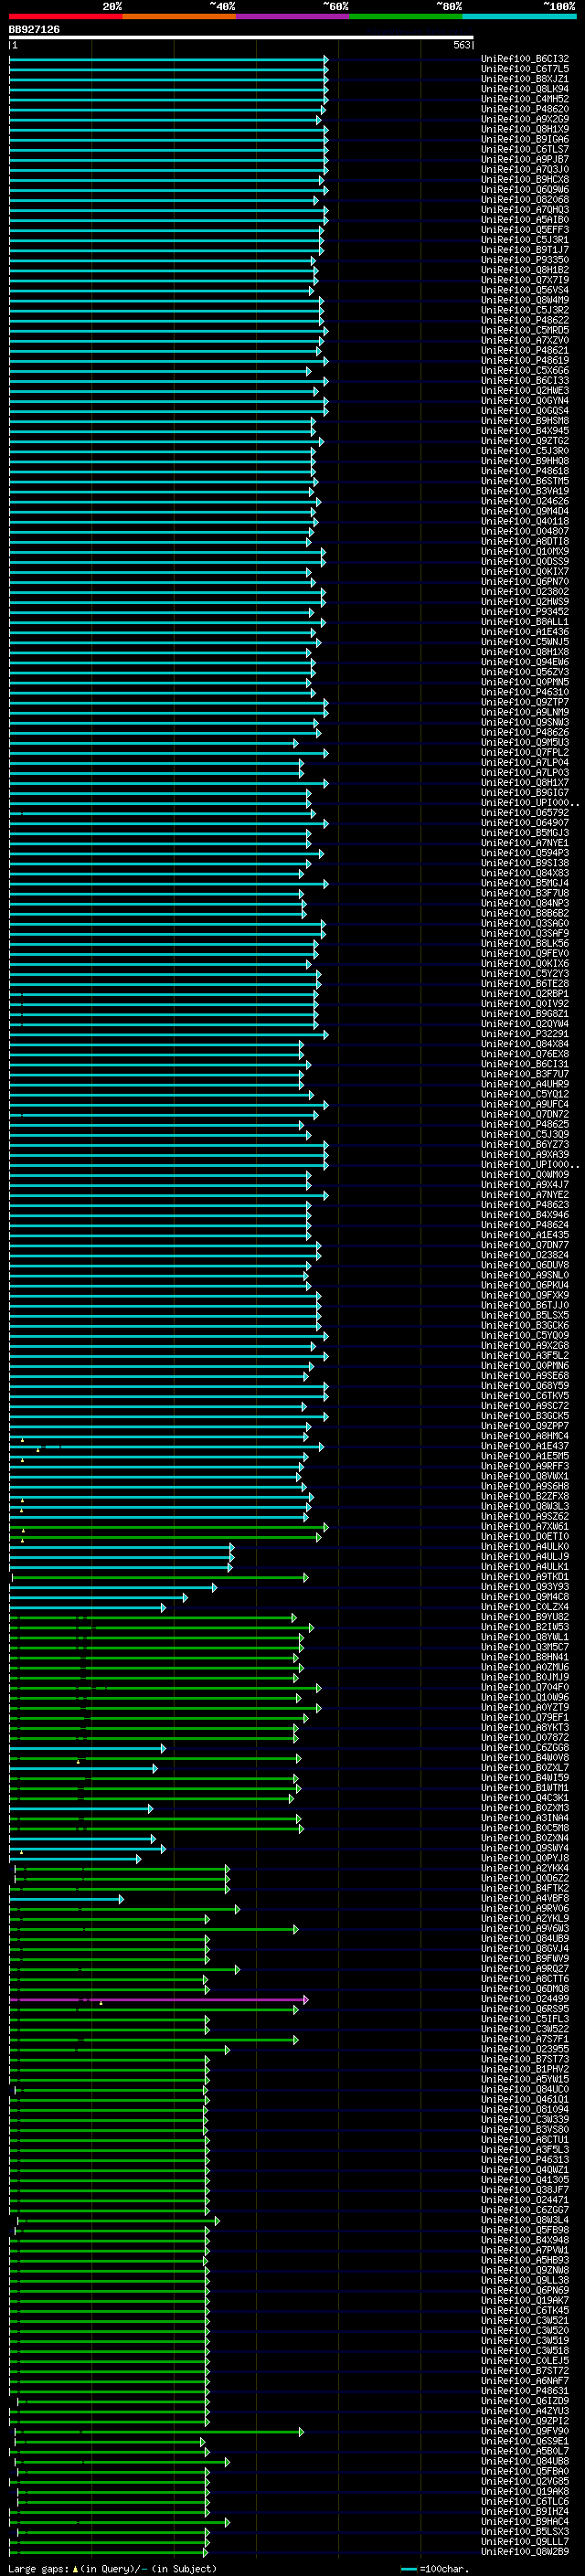This screenshot has width=585, height=2576.
Task: Click the white query sequence bar
Action: (241, 37)
